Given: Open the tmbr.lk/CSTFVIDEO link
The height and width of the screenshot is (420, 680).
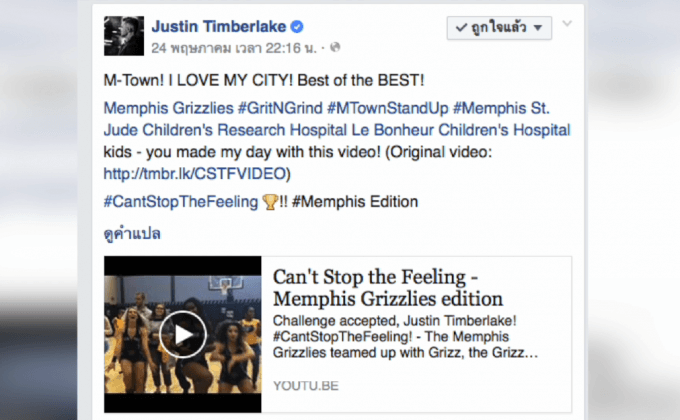Looking at the screenshot, I should tap(195, 174).
